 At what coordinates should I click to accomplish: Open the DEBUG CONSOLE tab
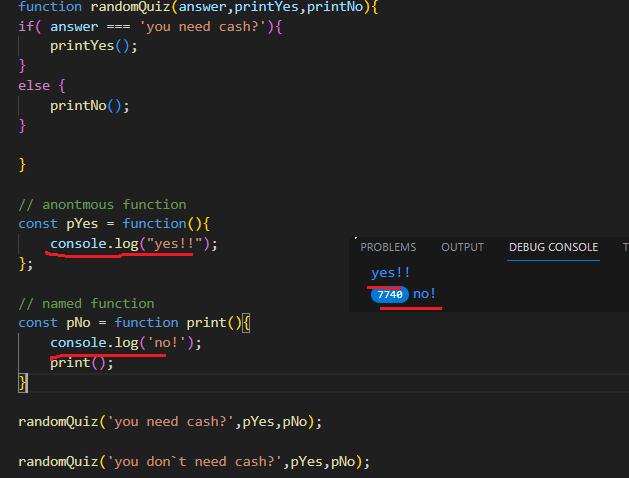click(x=553, y=247)
